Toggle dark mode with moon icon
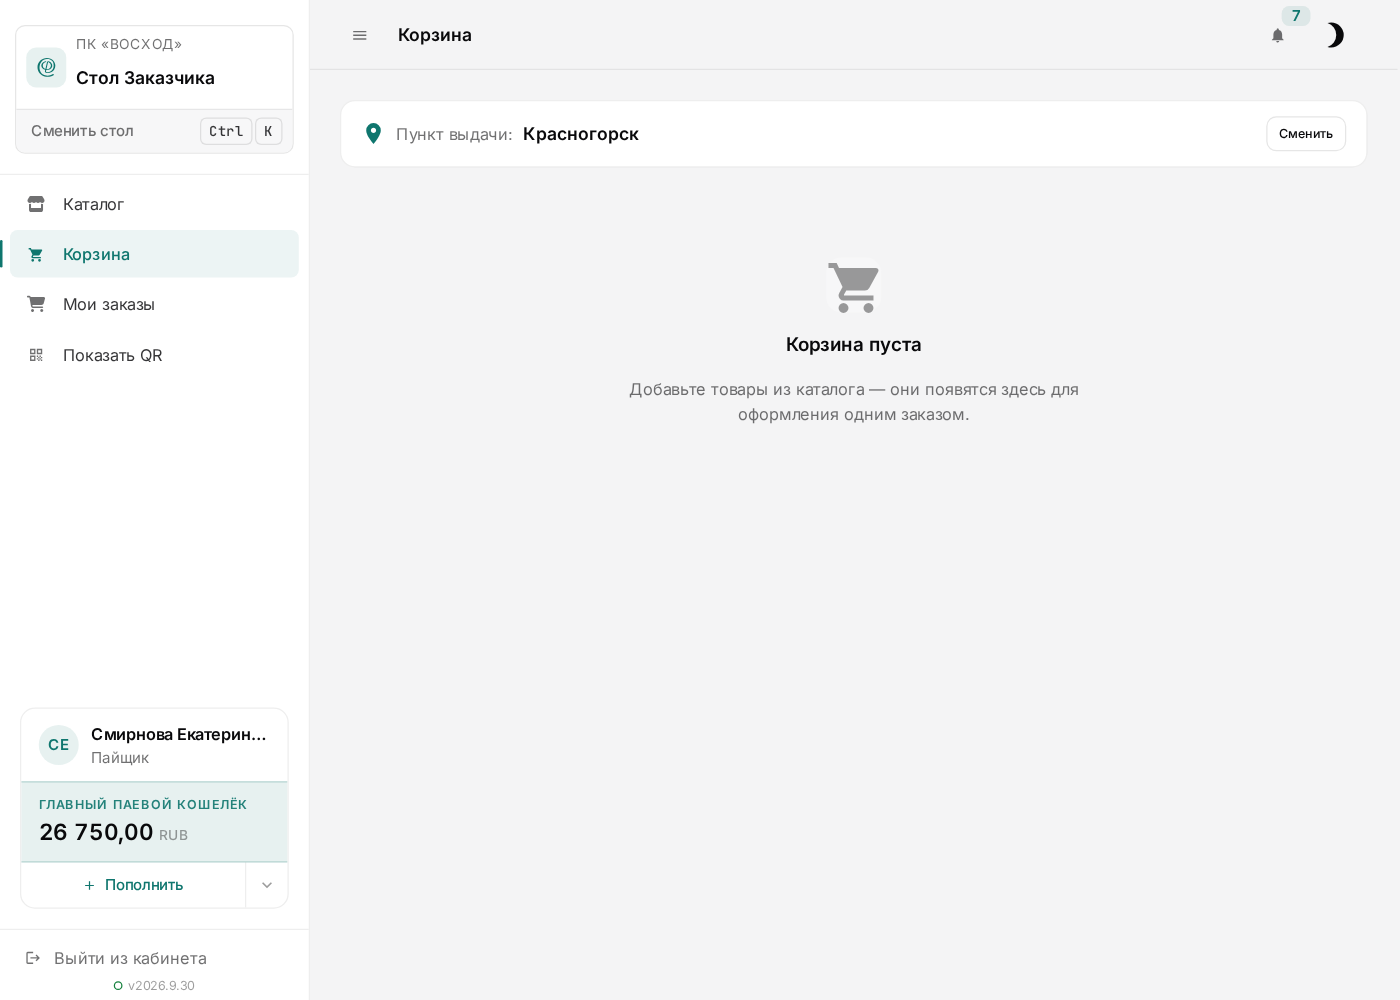This screenshot has height=1000, width=1400. (1335, 35)
